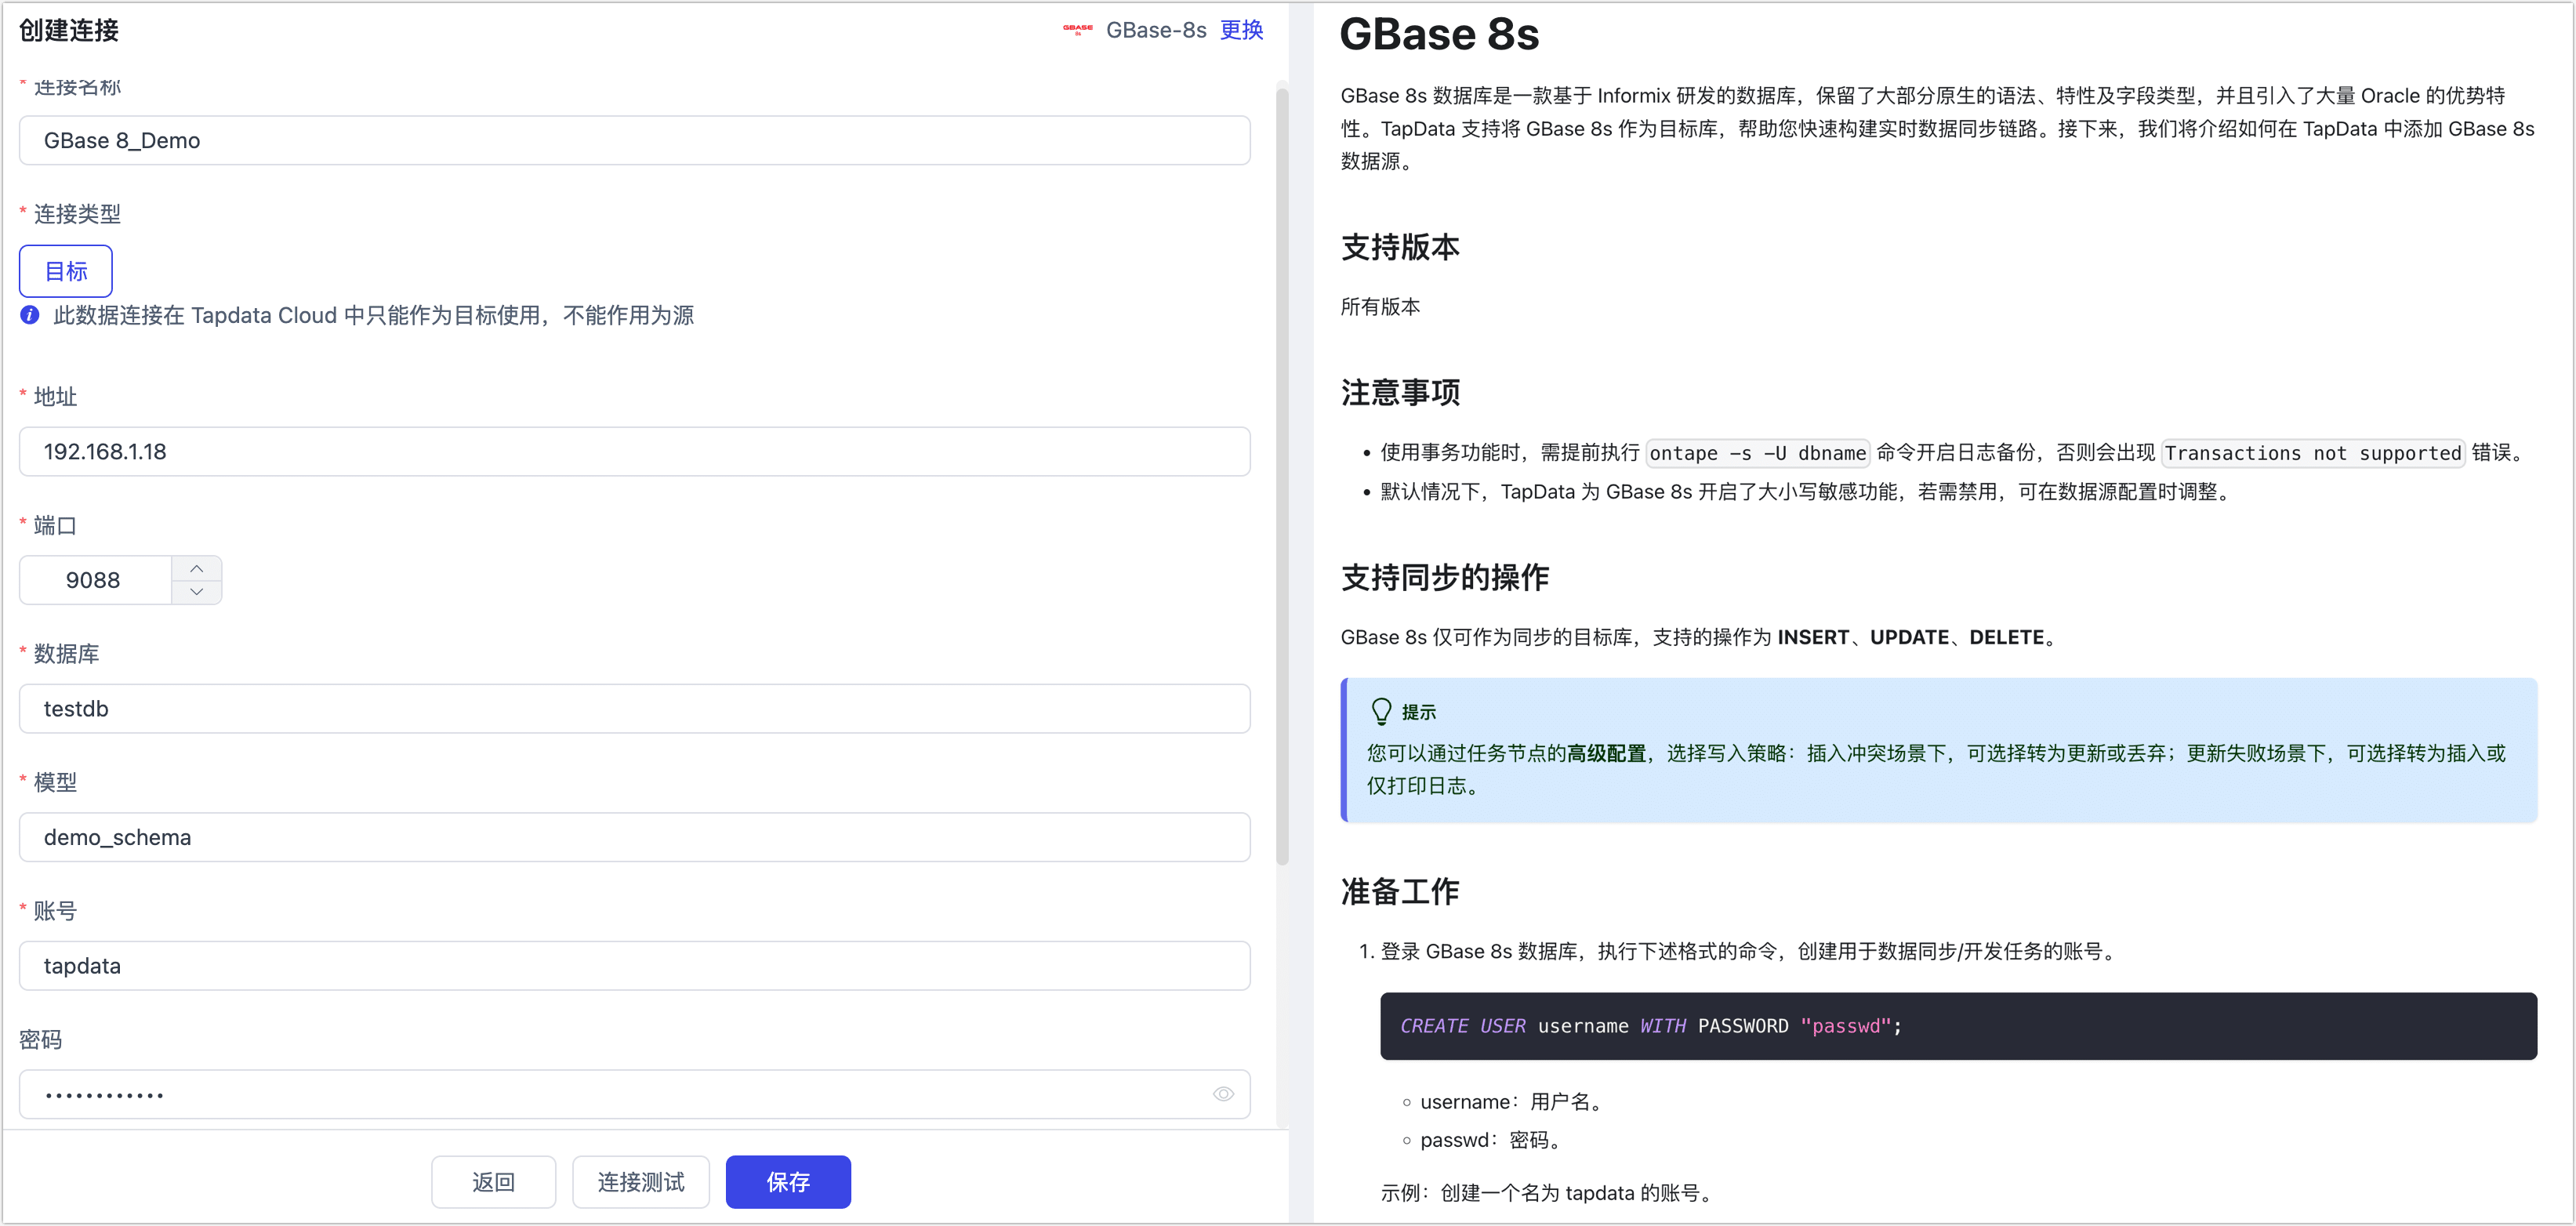Click the 账号 field showing tapdata
This screenshot has height=1226, width=2576.
pos(635,965)
